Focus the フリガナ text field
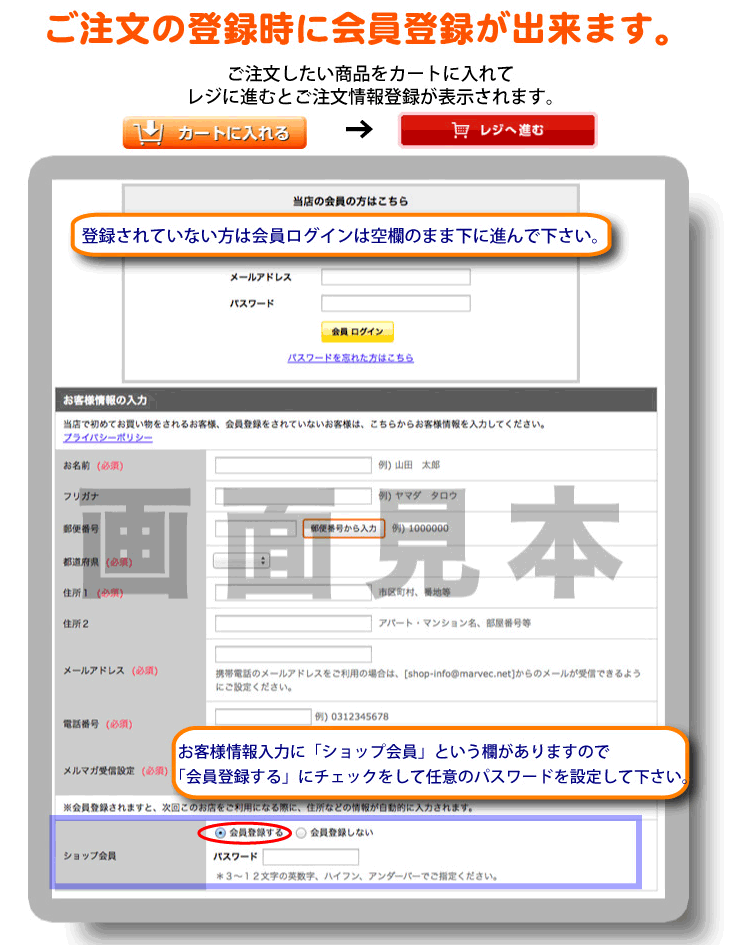Viewport: 733px width, 945px height. pos(293,496)
